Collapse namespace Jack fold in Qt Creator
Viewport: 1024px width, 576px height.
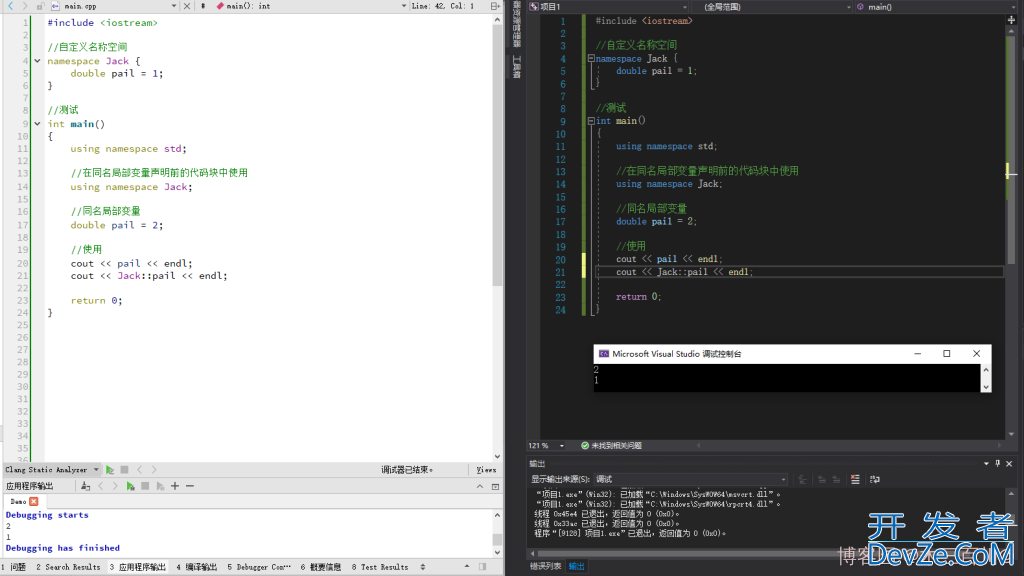coord(37,61)
